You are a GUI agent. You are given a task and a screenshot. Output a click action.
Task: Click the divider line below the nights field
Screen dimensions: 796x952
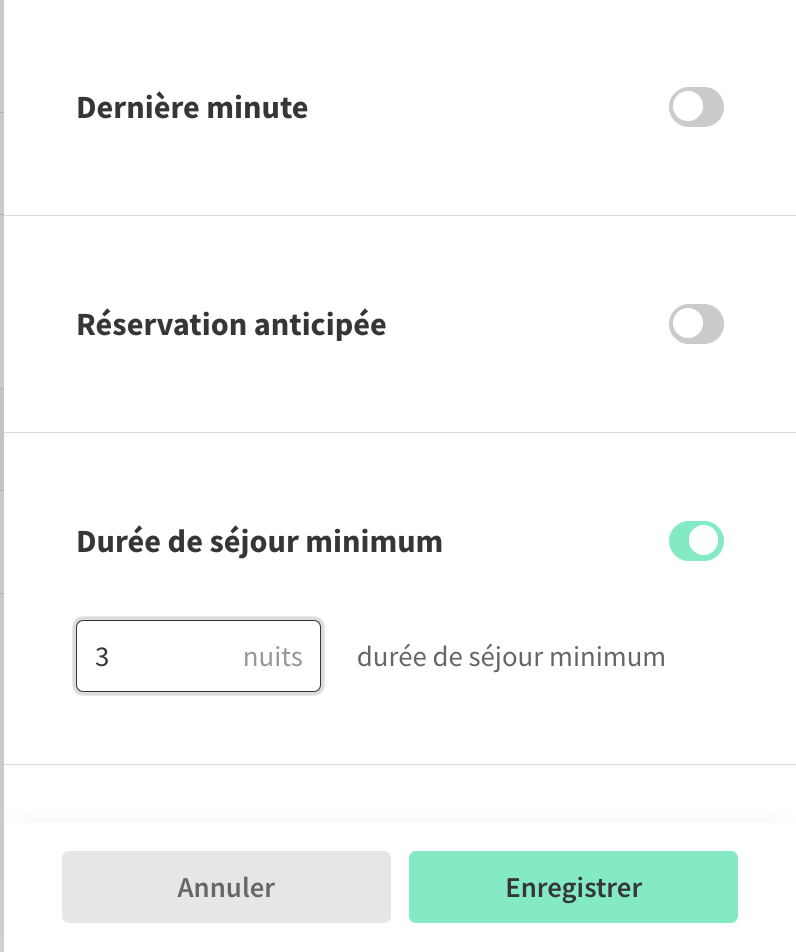tap(400, 764)
